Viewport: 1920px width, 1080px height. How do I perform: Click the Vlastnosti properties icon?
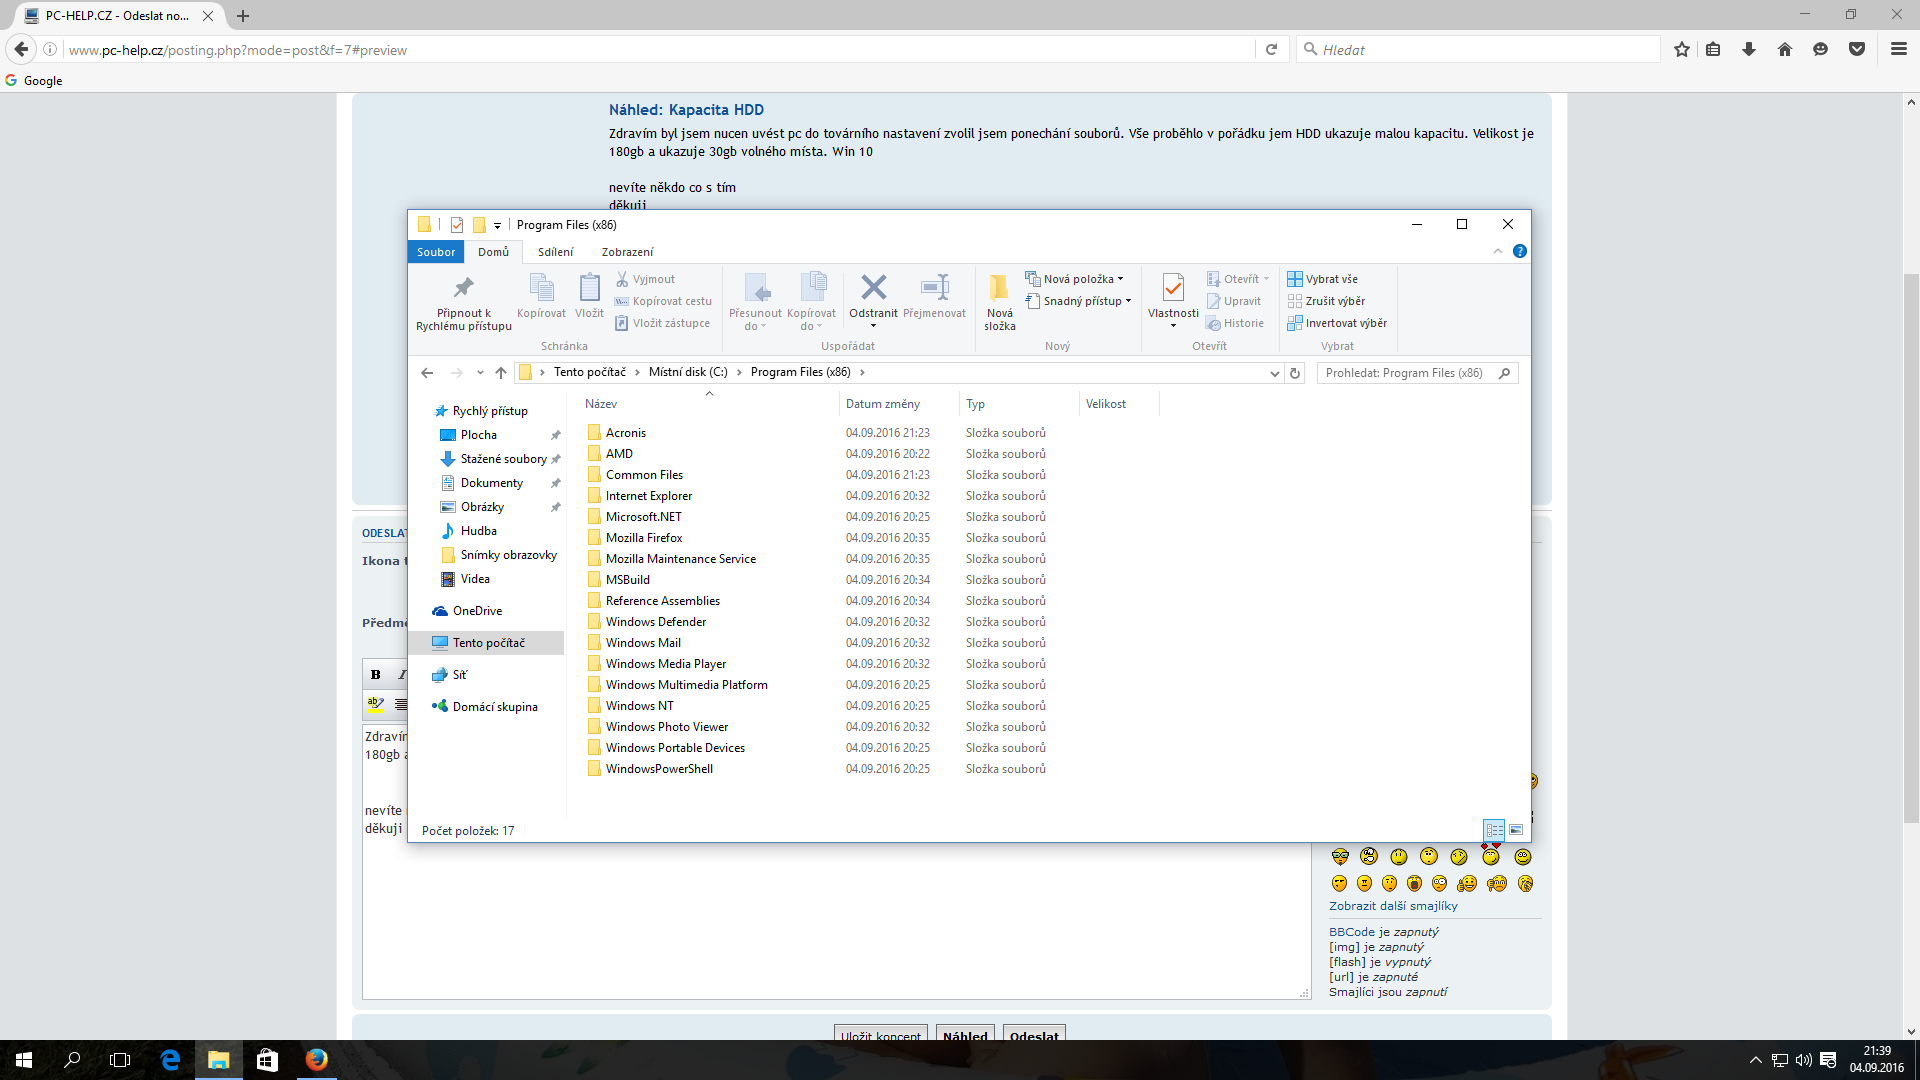point(1172,289)
